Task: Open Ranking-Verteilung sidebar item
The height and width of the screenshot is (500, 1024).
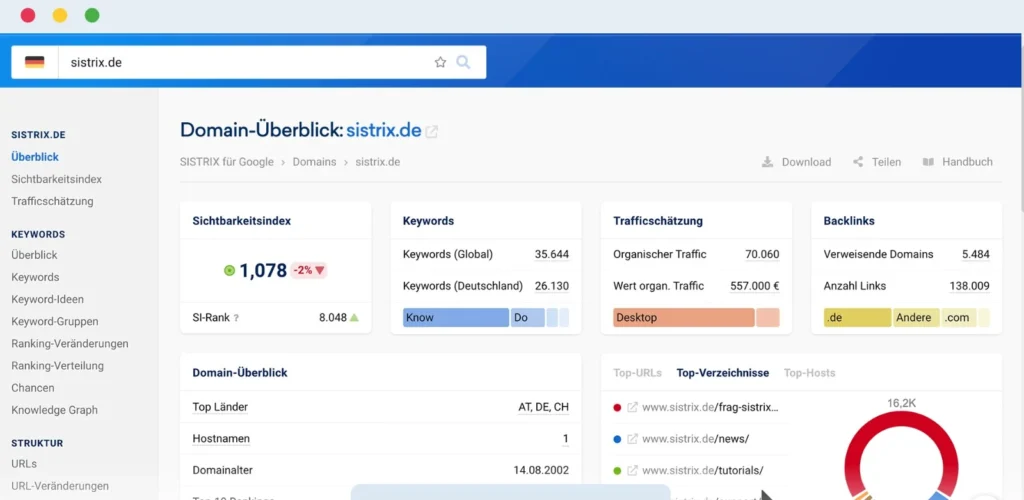Action: 57,366
